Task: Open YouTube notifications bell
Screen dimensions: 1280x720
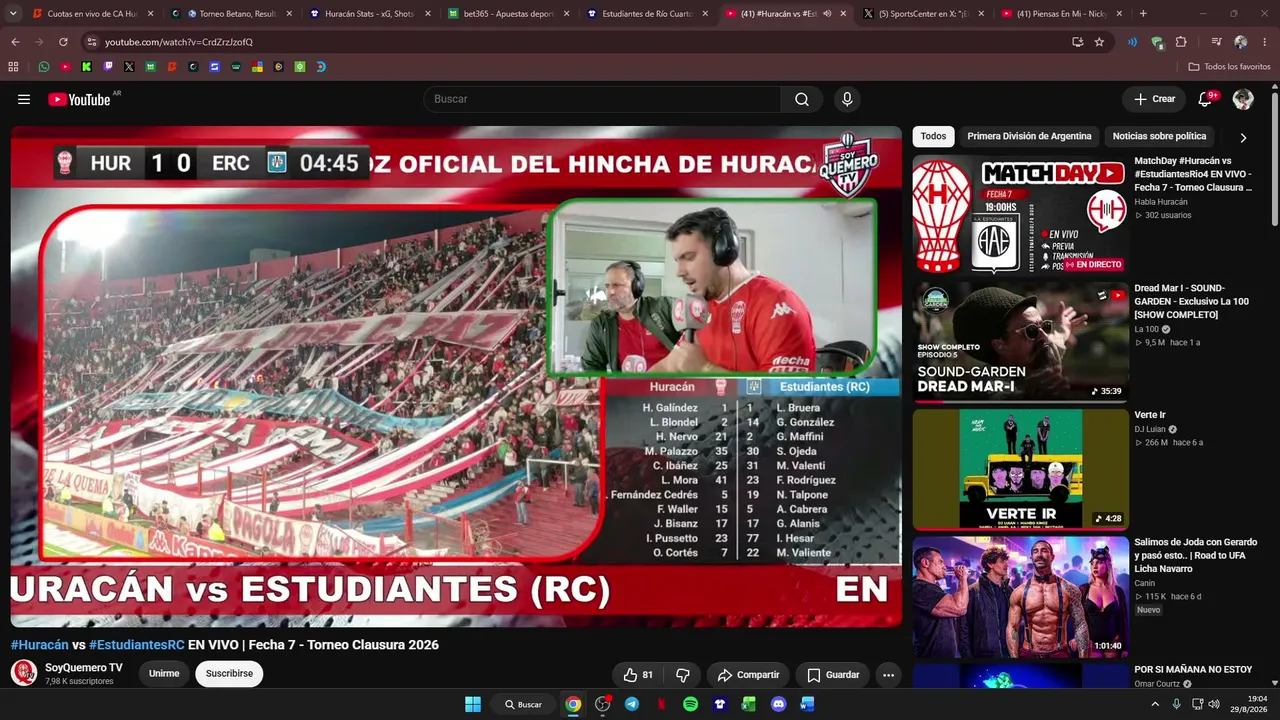Action: [x=1205, y=99]
